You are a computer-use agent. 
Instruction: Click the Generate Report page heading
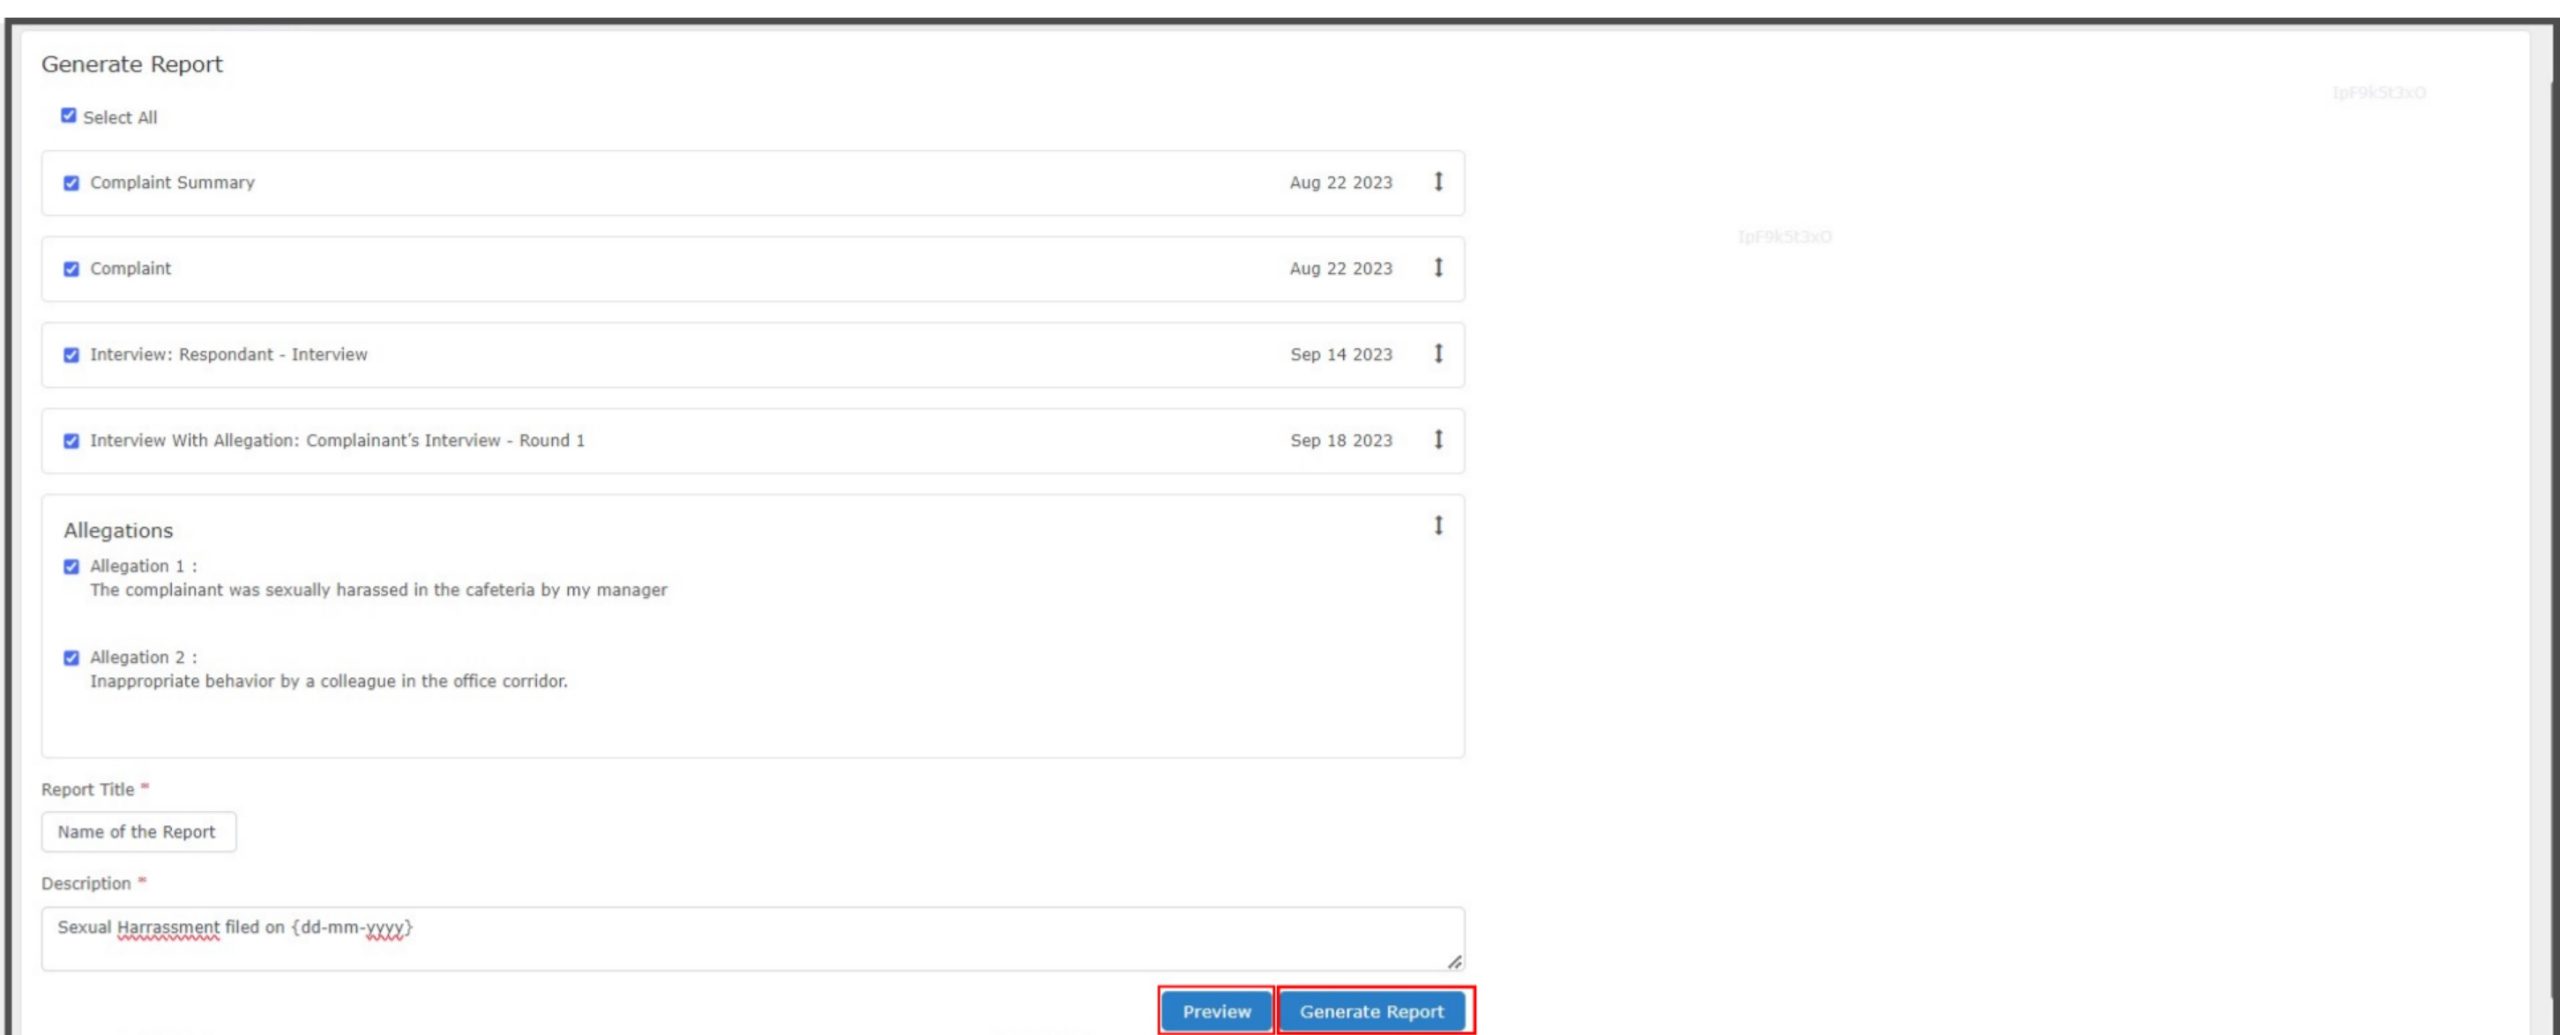pos(132,64)
